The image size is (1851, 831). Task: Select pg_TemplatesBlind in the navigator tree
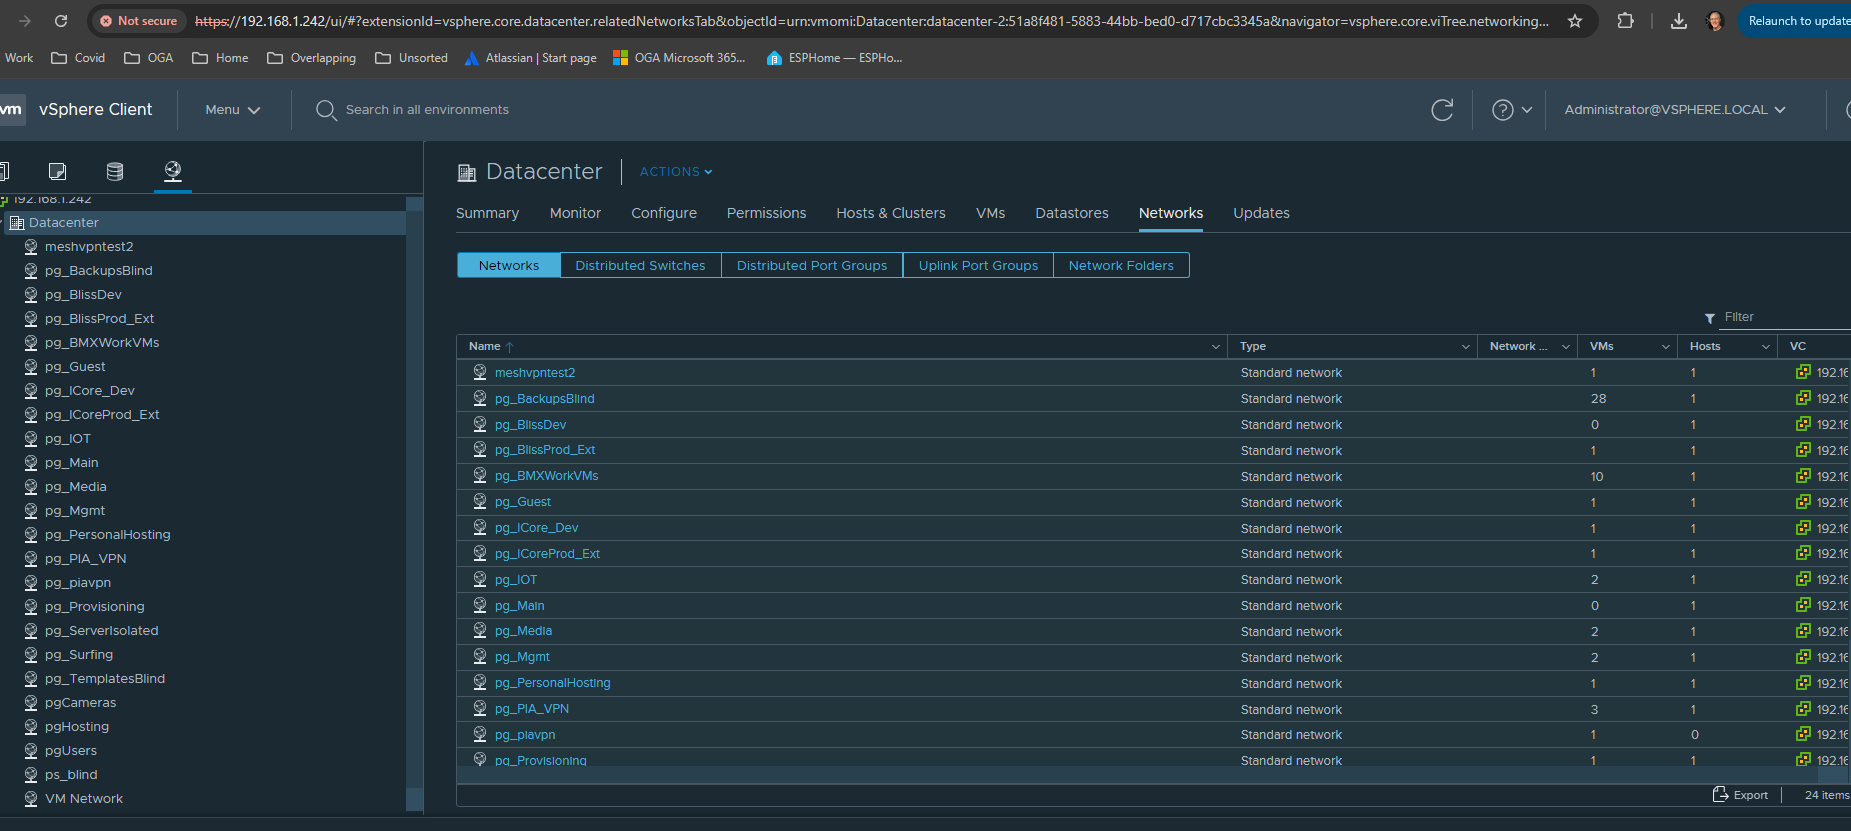point(105,679)
